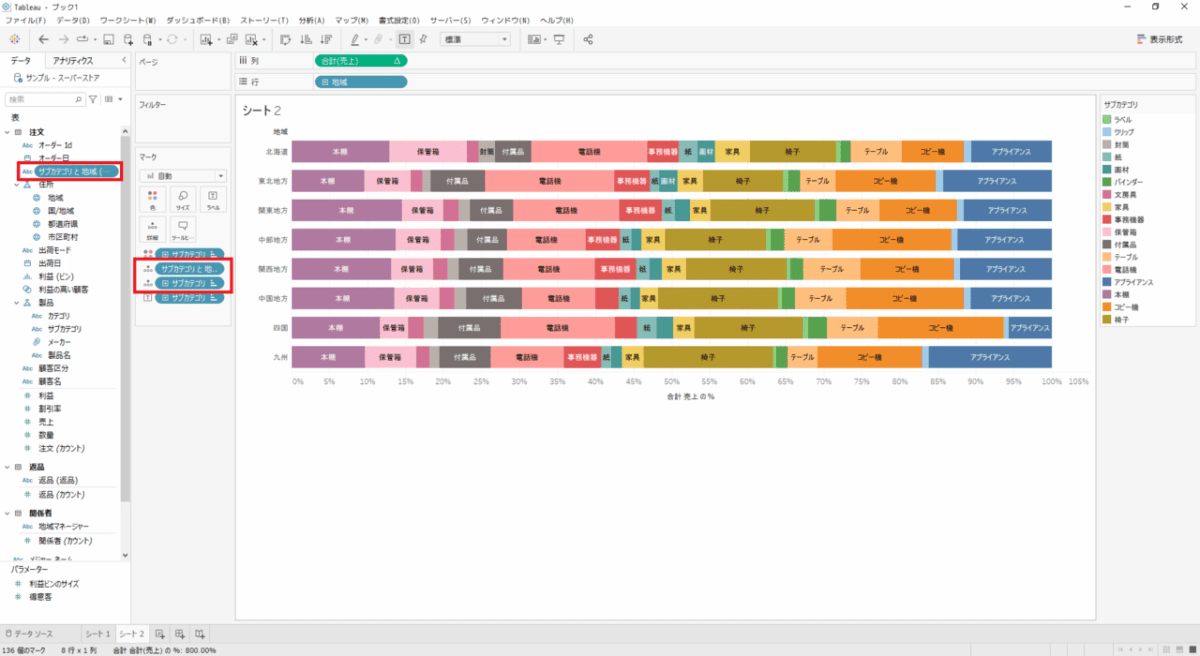Switch to the シート 1 tab
This screenshot has height=656, width=1200.
pos(97,634)
